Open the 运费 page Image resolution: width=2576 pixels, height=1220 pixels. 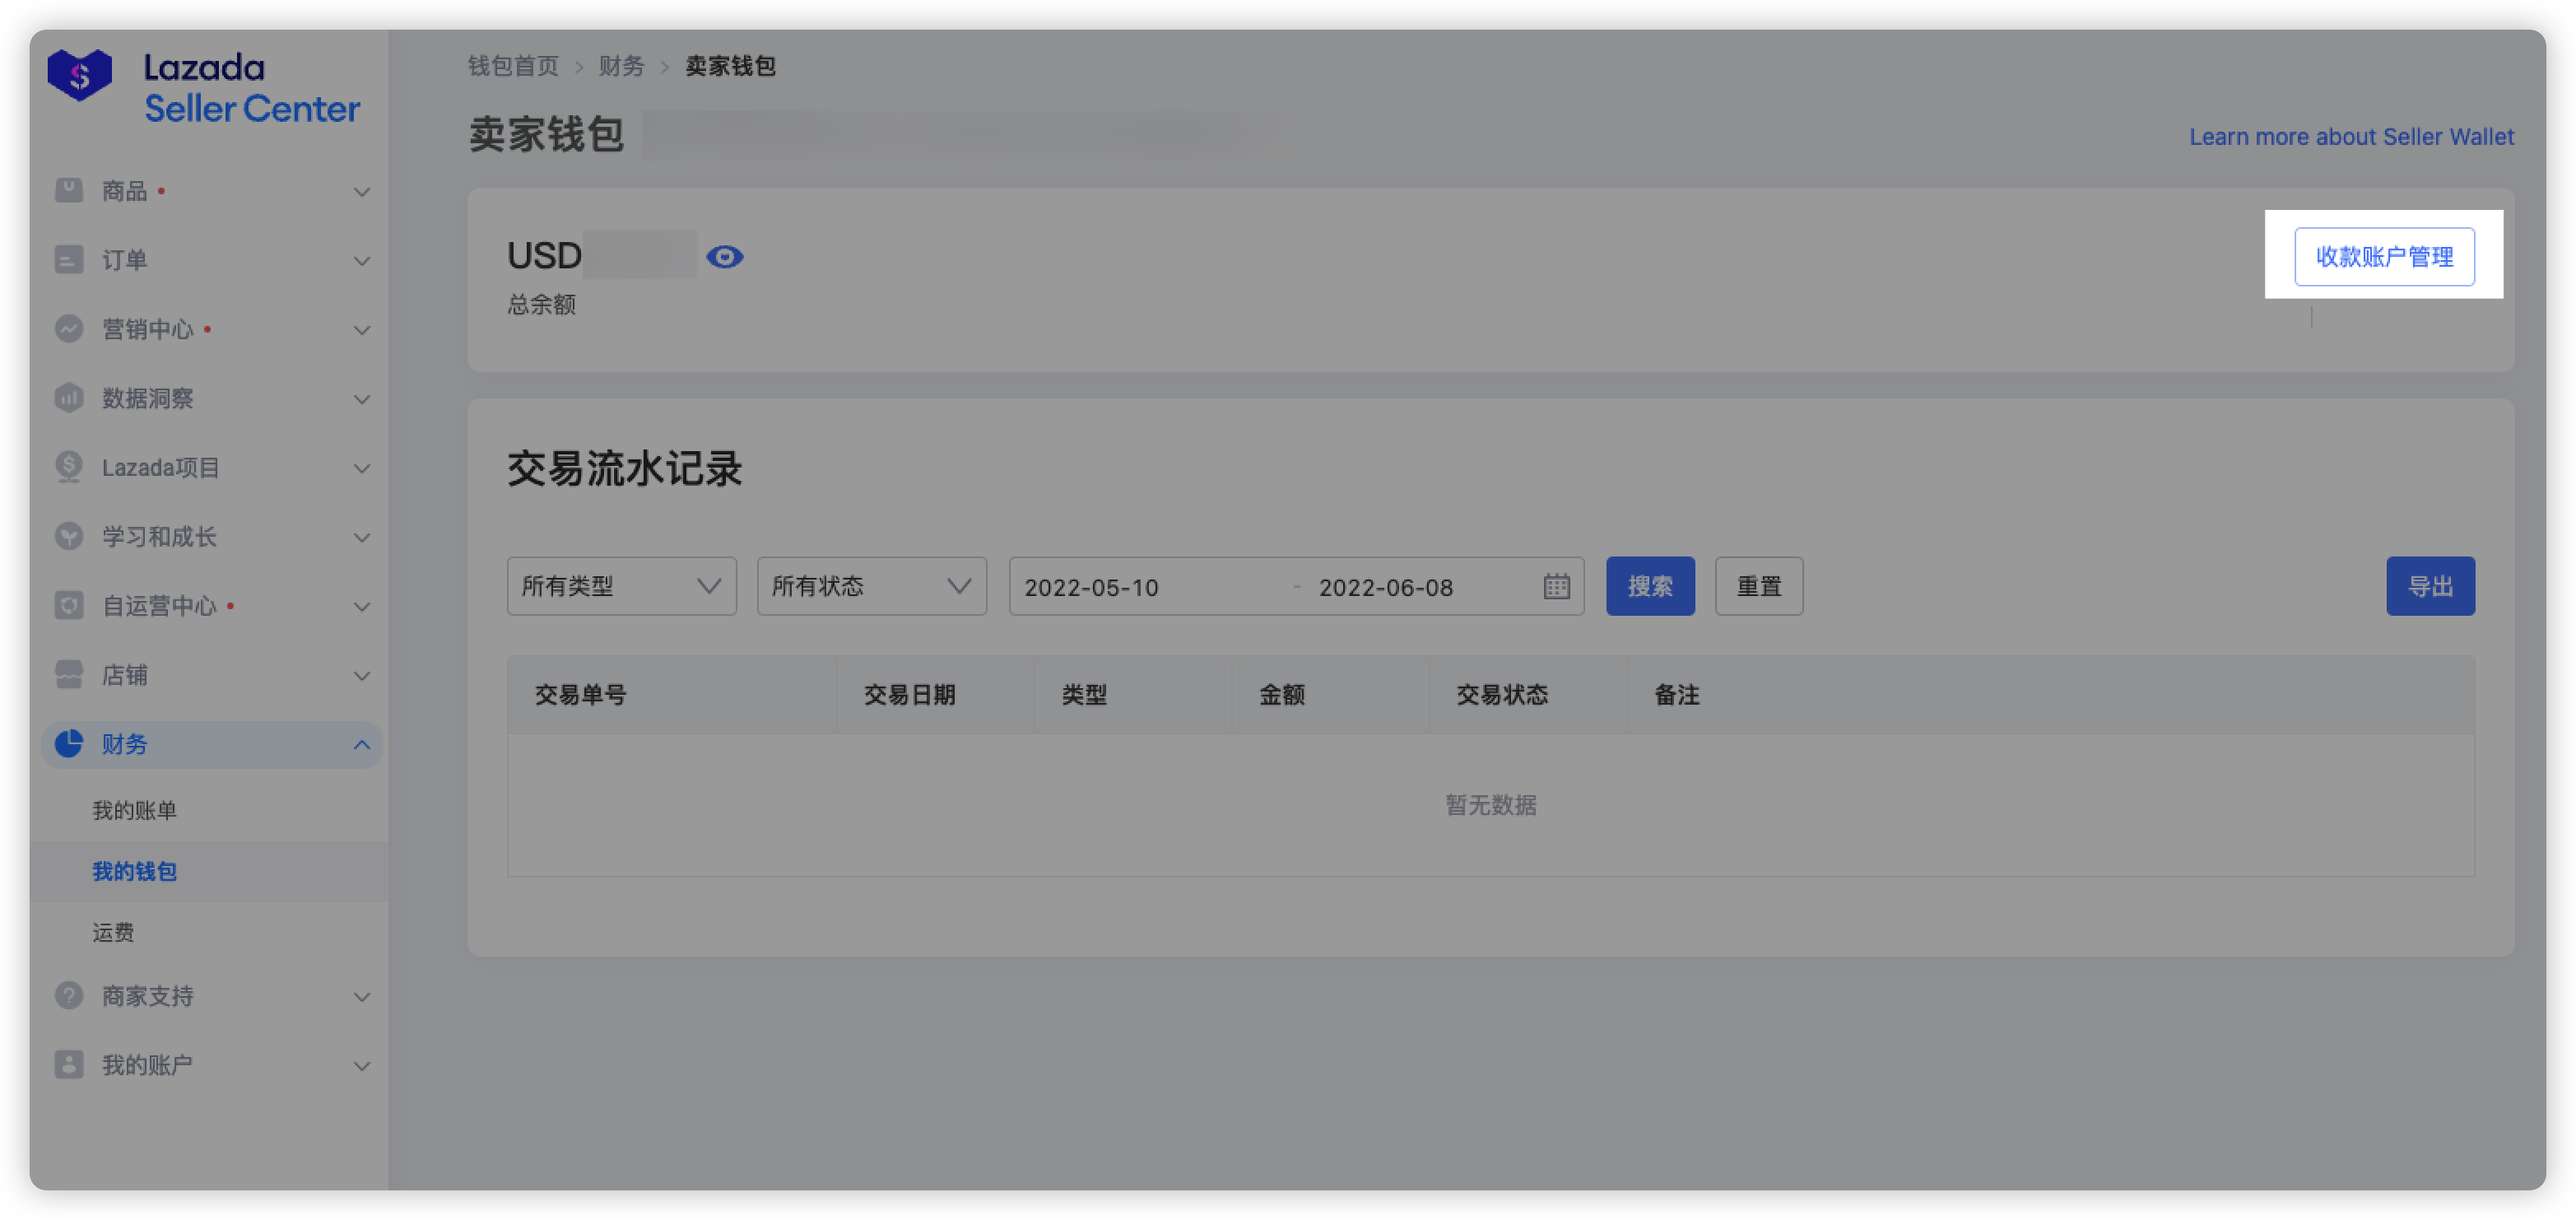[x=113, y=932]
